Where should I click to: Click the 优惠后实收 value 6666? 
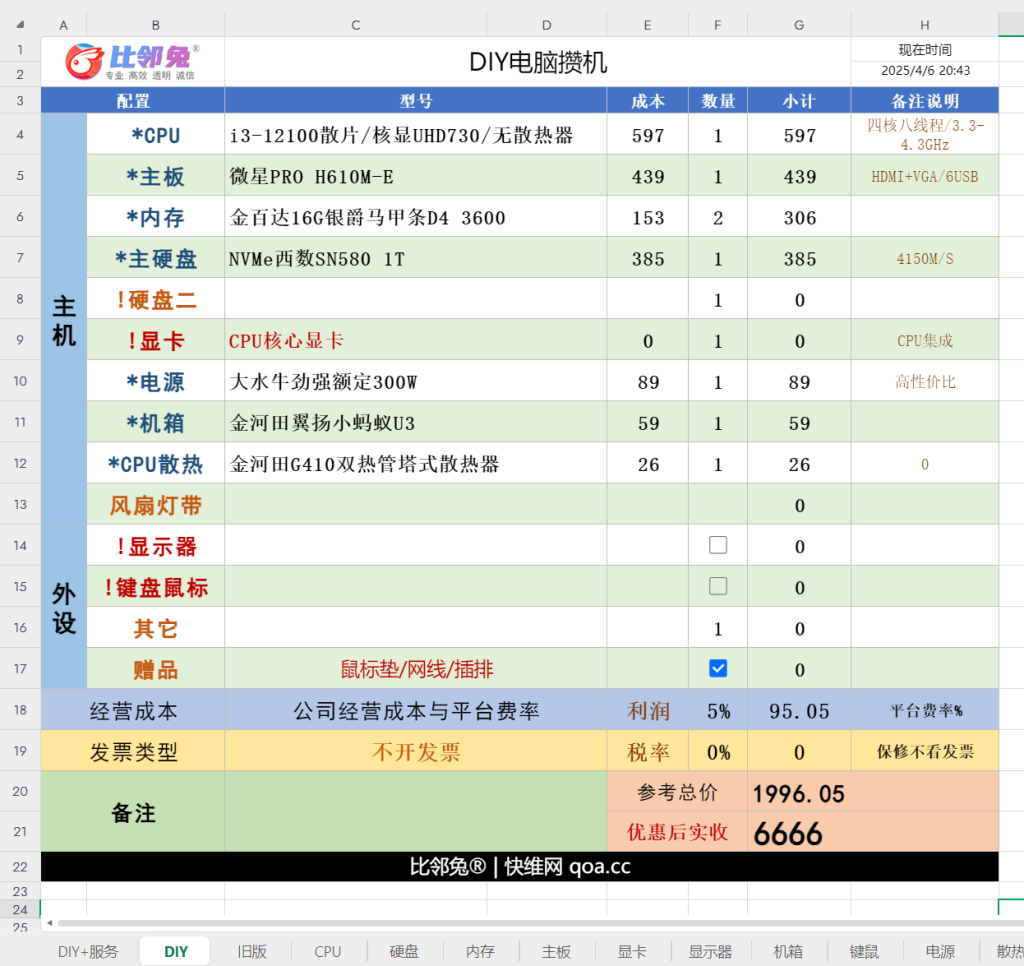click(873, 832)
